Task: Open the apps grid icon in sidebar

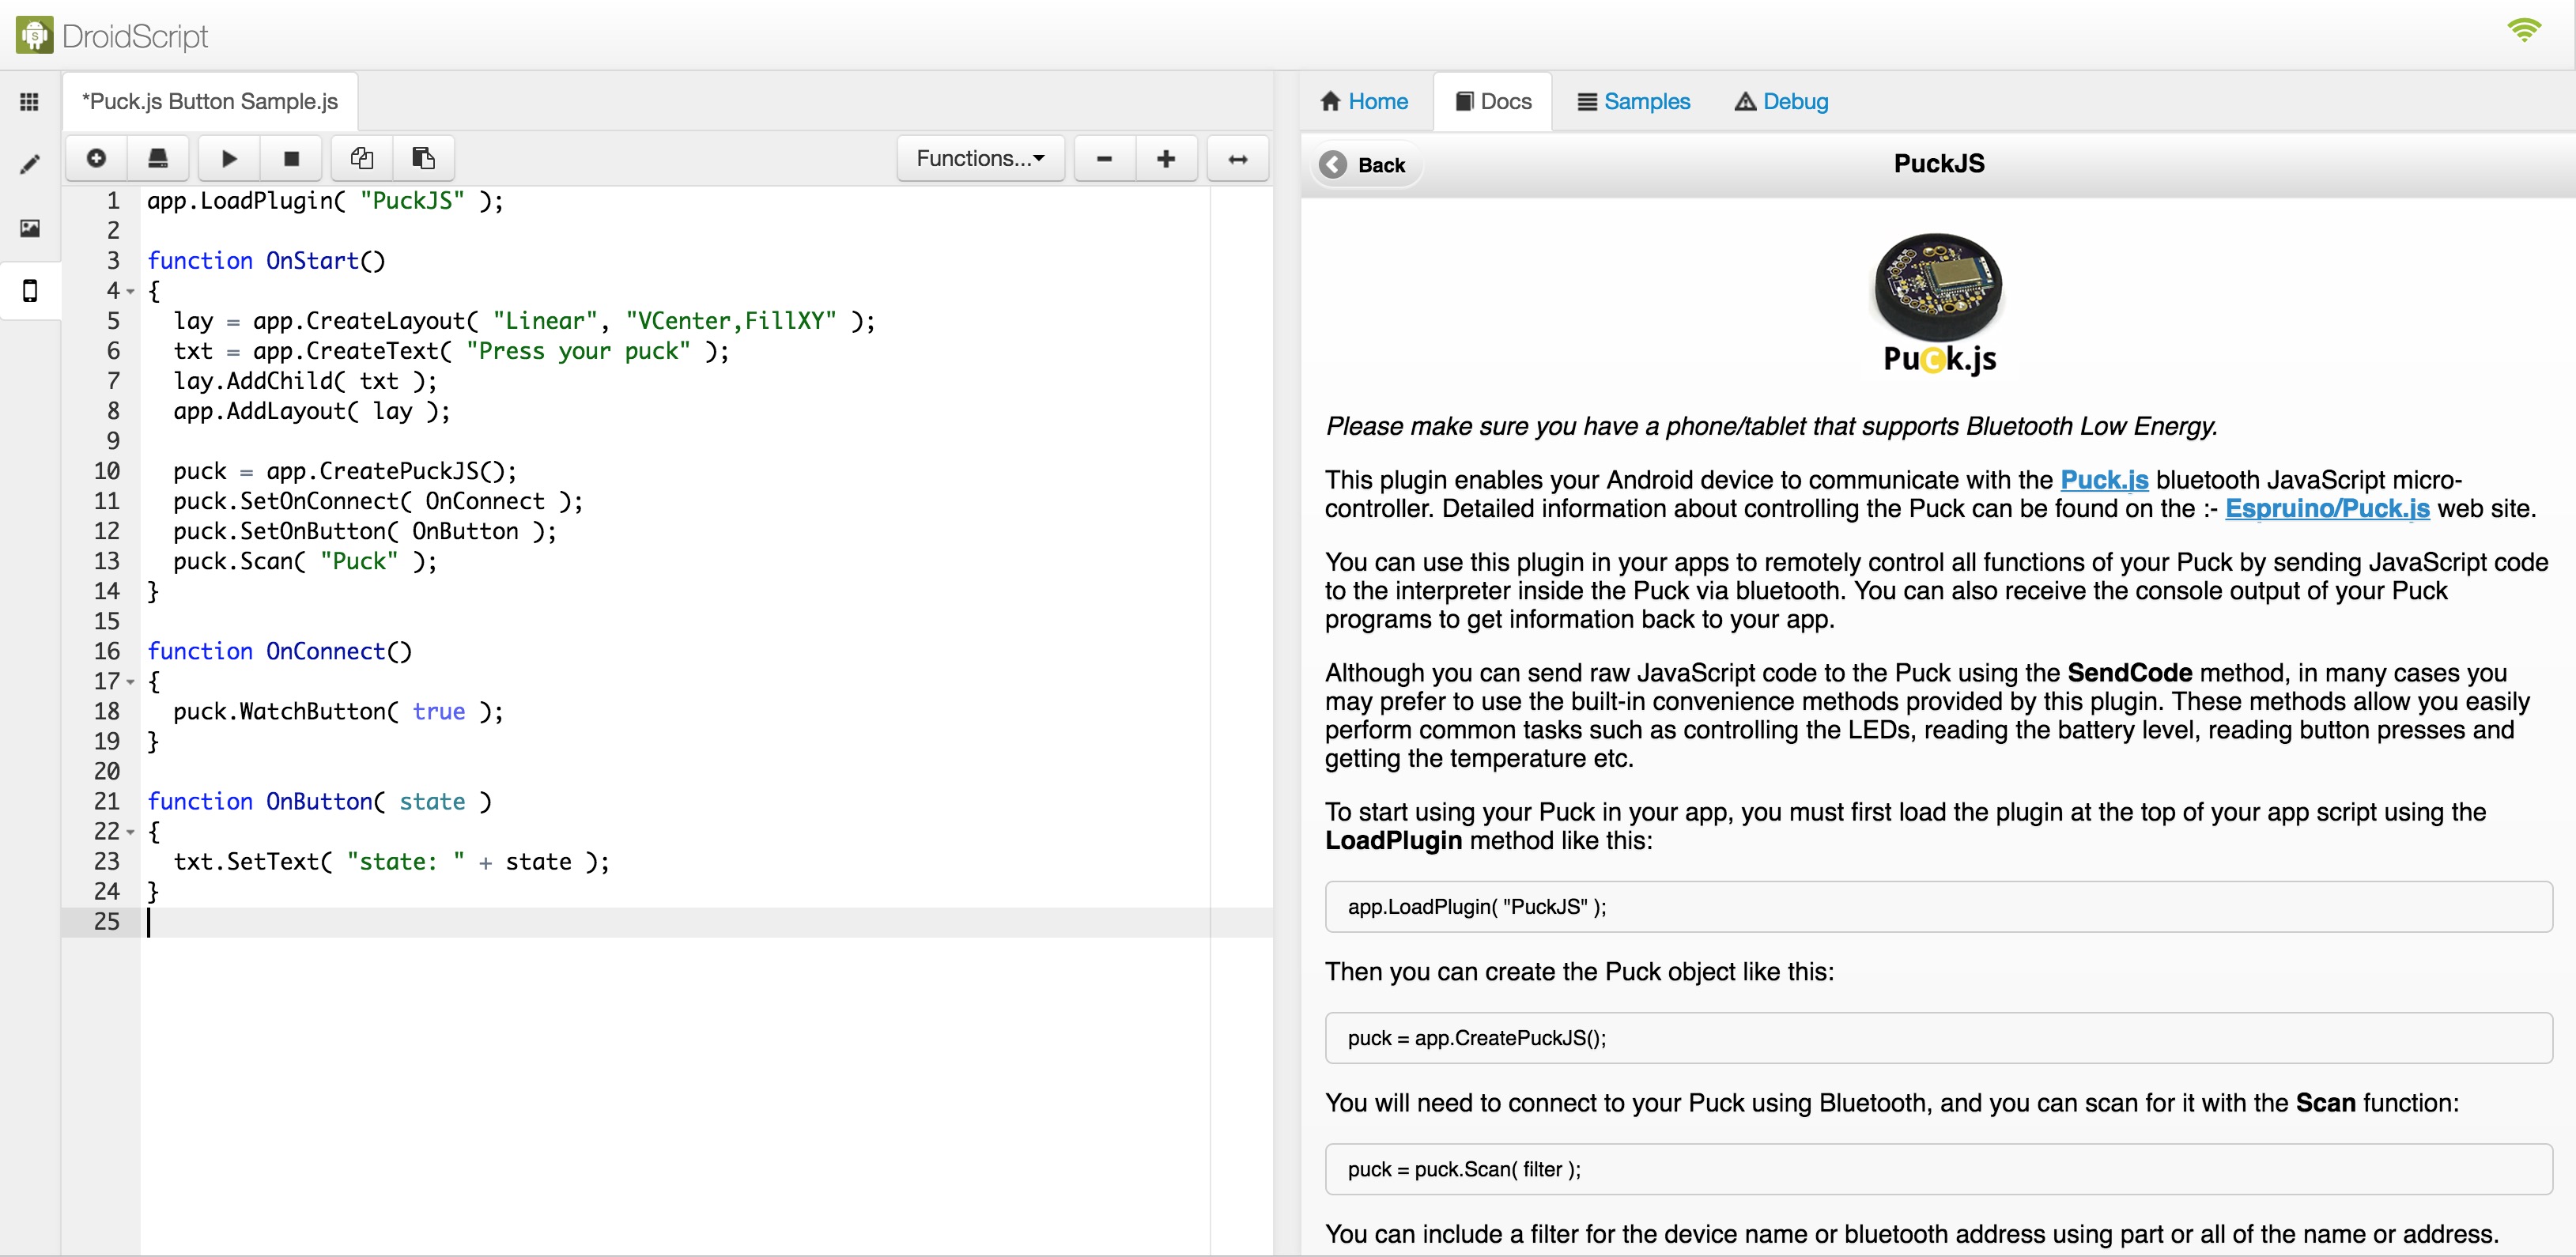Action: [30, 101]
